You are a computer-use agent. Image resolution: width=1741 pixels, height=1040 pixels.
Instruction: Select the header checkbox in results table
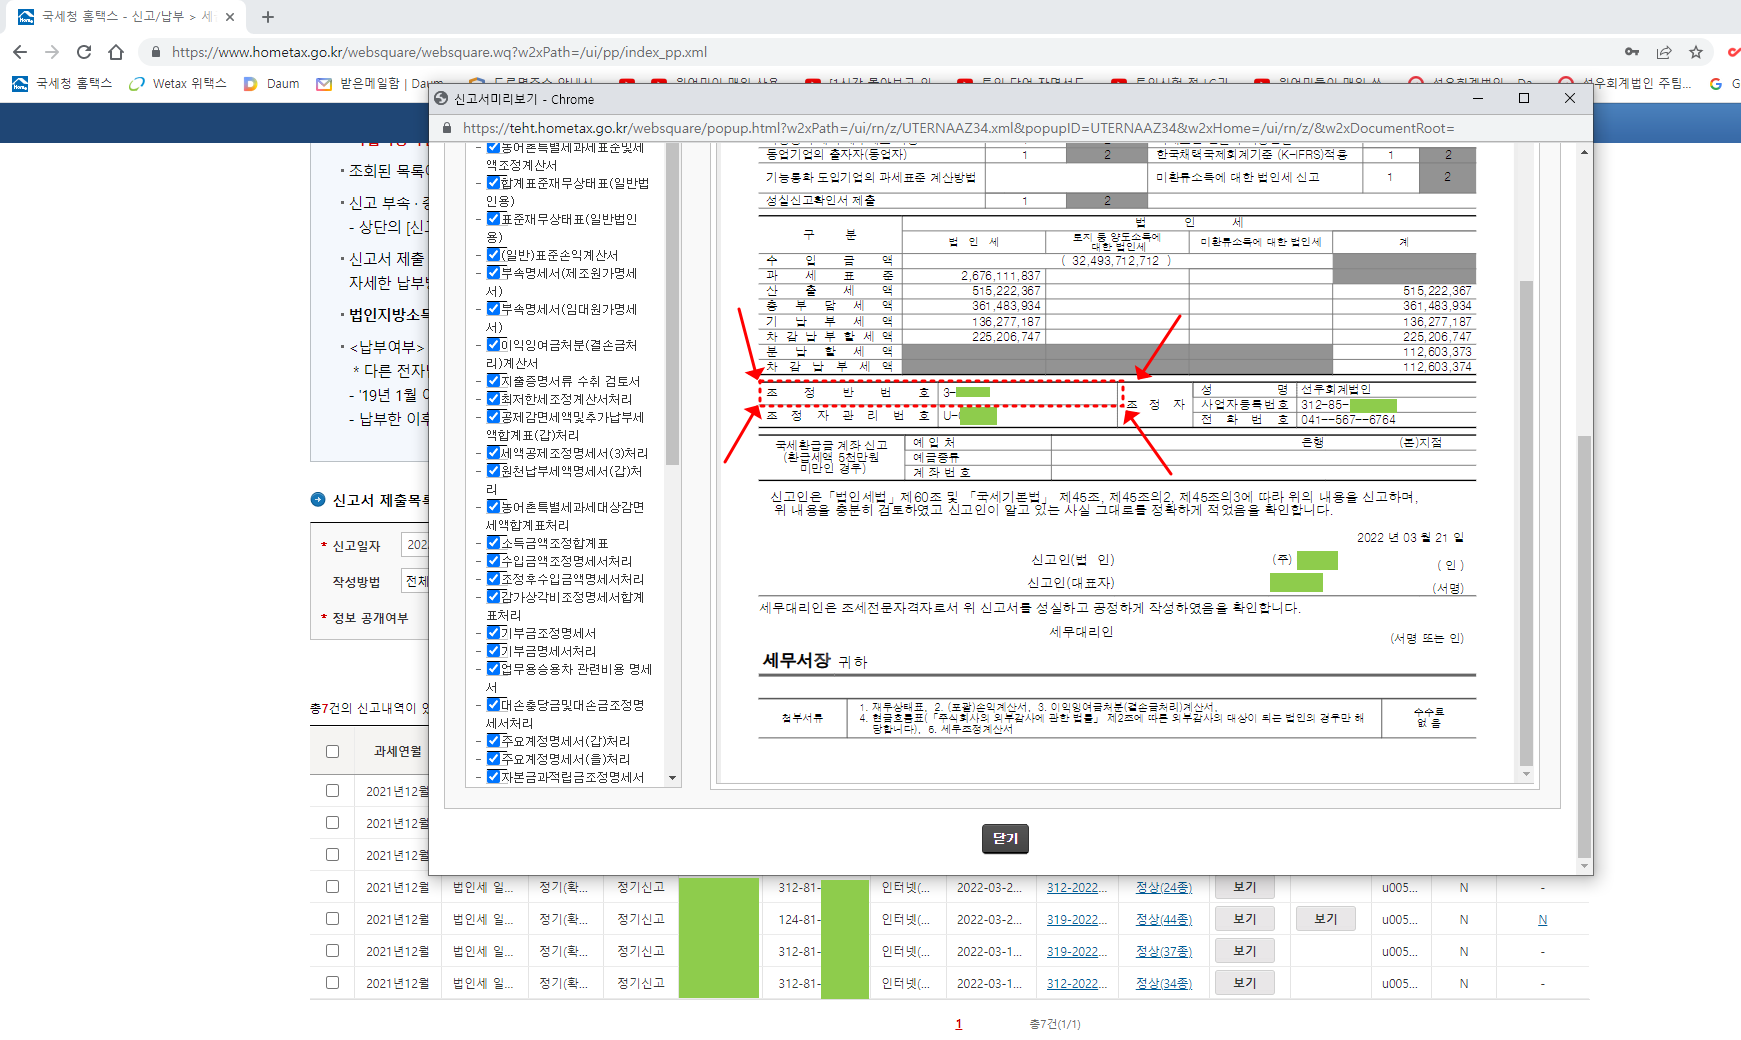click(x=333, y=751)
